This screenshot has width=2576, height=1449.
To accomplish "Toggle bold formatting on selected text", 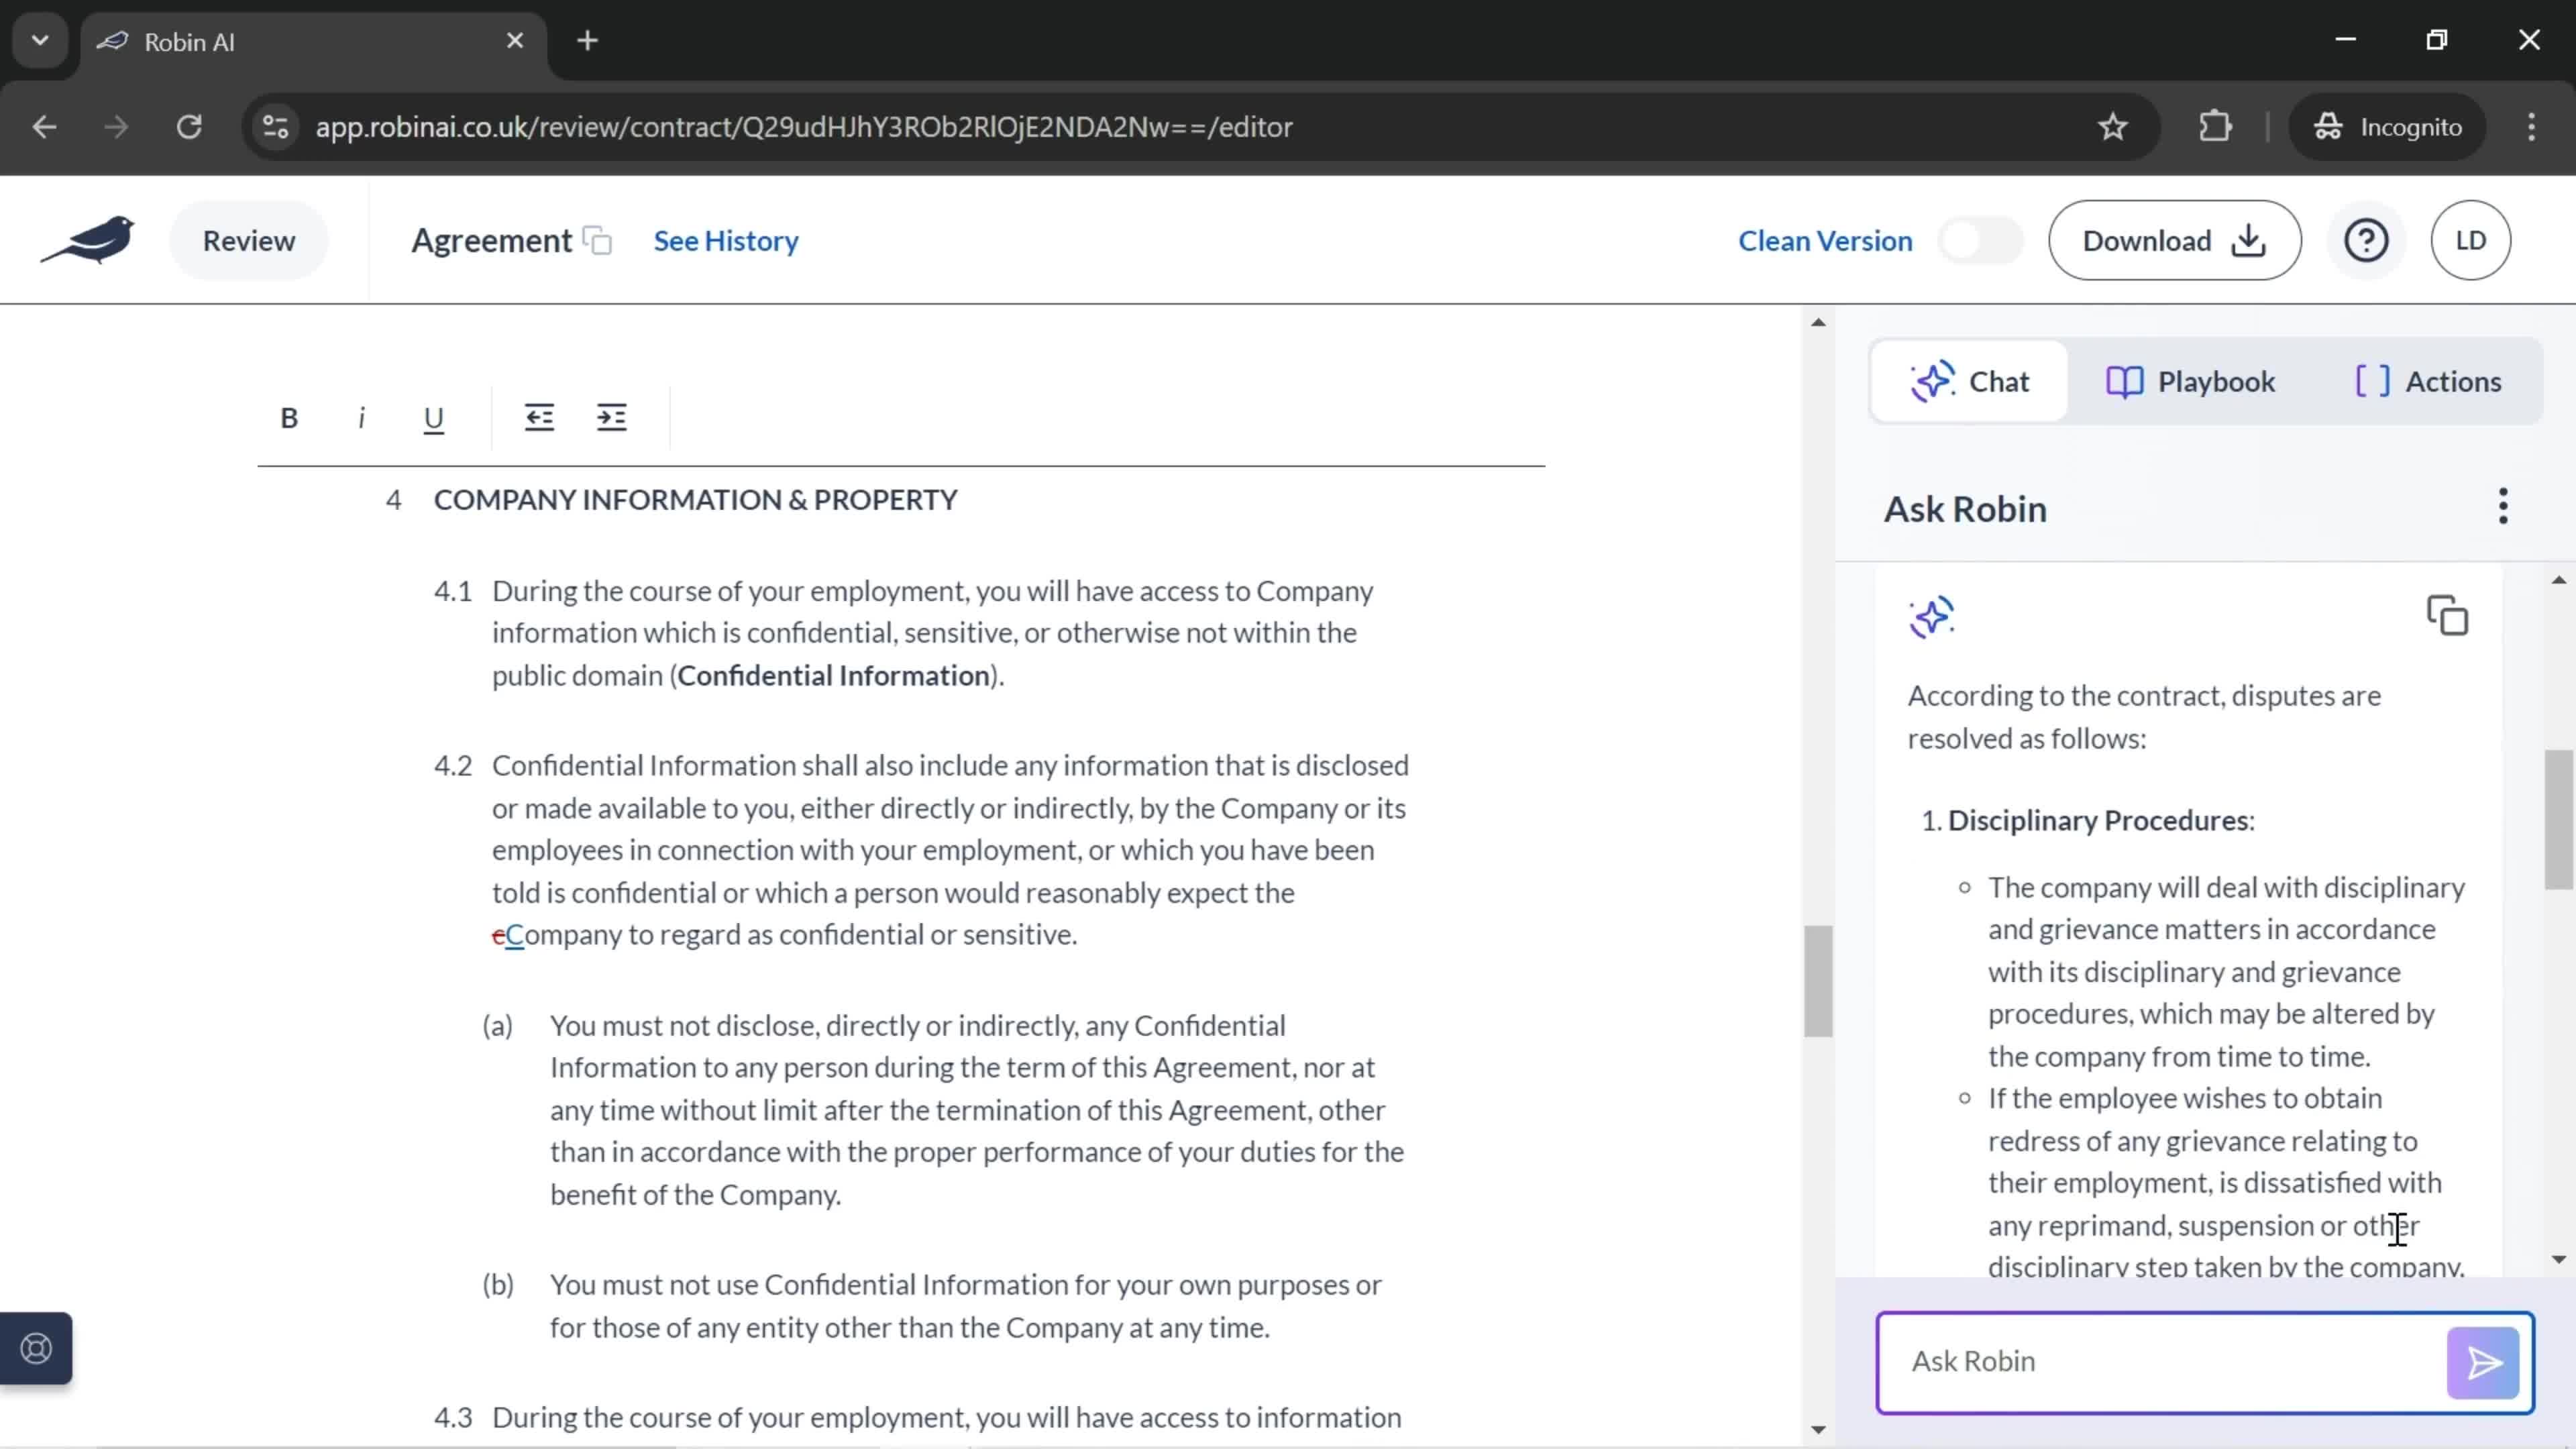I will point(288,417).
